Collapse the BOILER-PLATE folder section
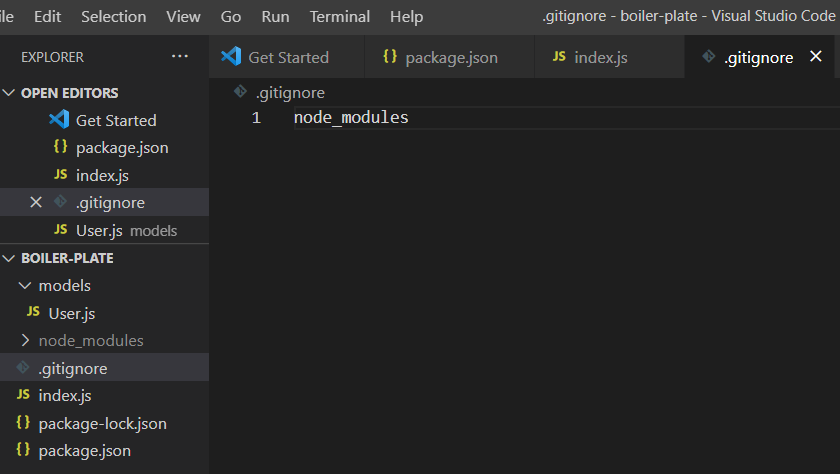Screen dimensions: 840x474 click(9, 258)
